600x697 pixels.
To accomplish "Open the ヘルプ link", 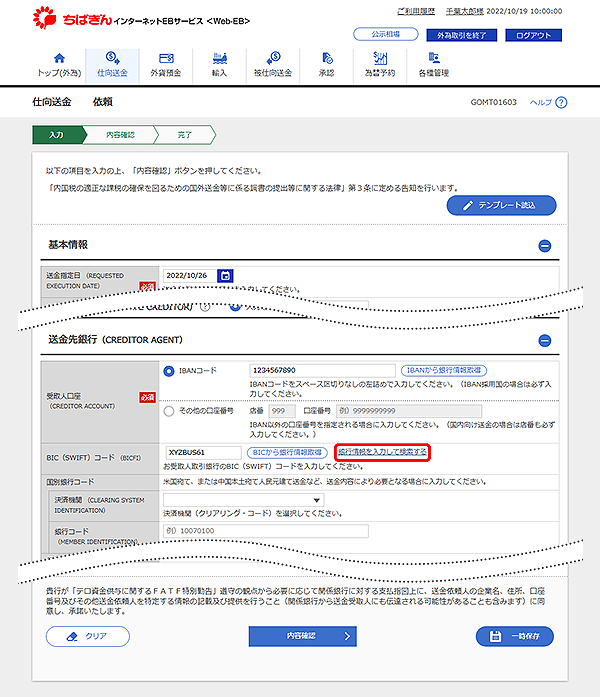I will (x=540, y=102).
